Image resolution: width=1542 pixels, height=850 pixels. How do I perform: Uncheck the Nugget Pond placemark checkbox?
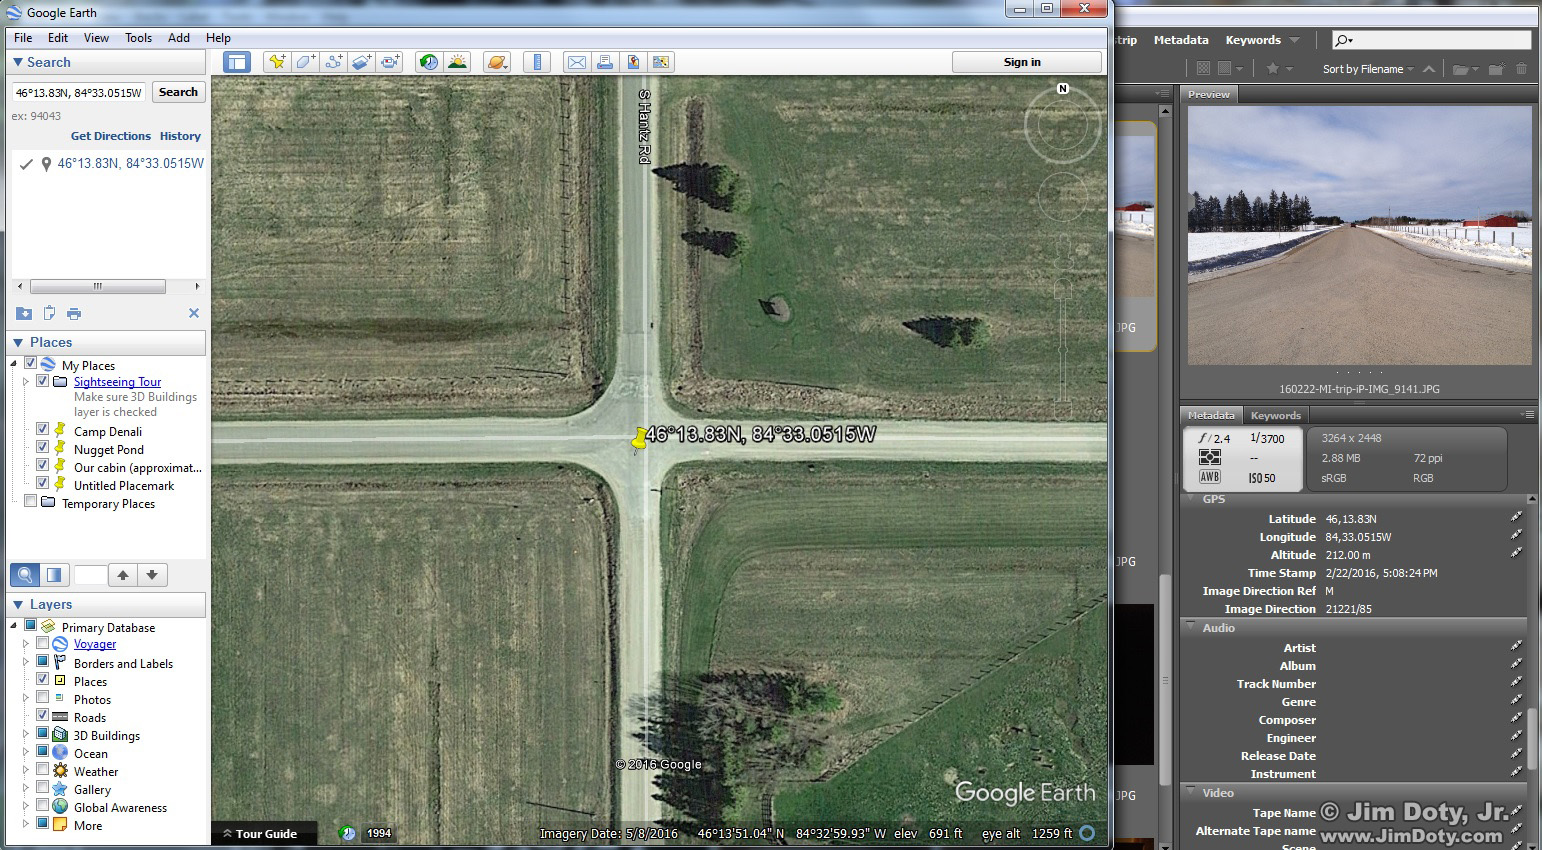pyautogui.click(x=42, y=447)
